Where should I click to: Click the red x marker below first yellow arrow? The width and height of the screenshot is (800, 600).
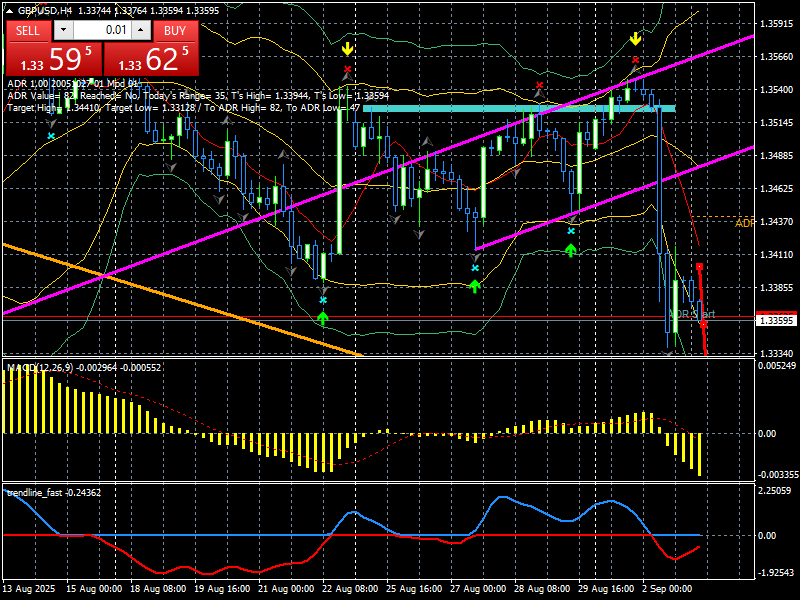tap(347, 69)
